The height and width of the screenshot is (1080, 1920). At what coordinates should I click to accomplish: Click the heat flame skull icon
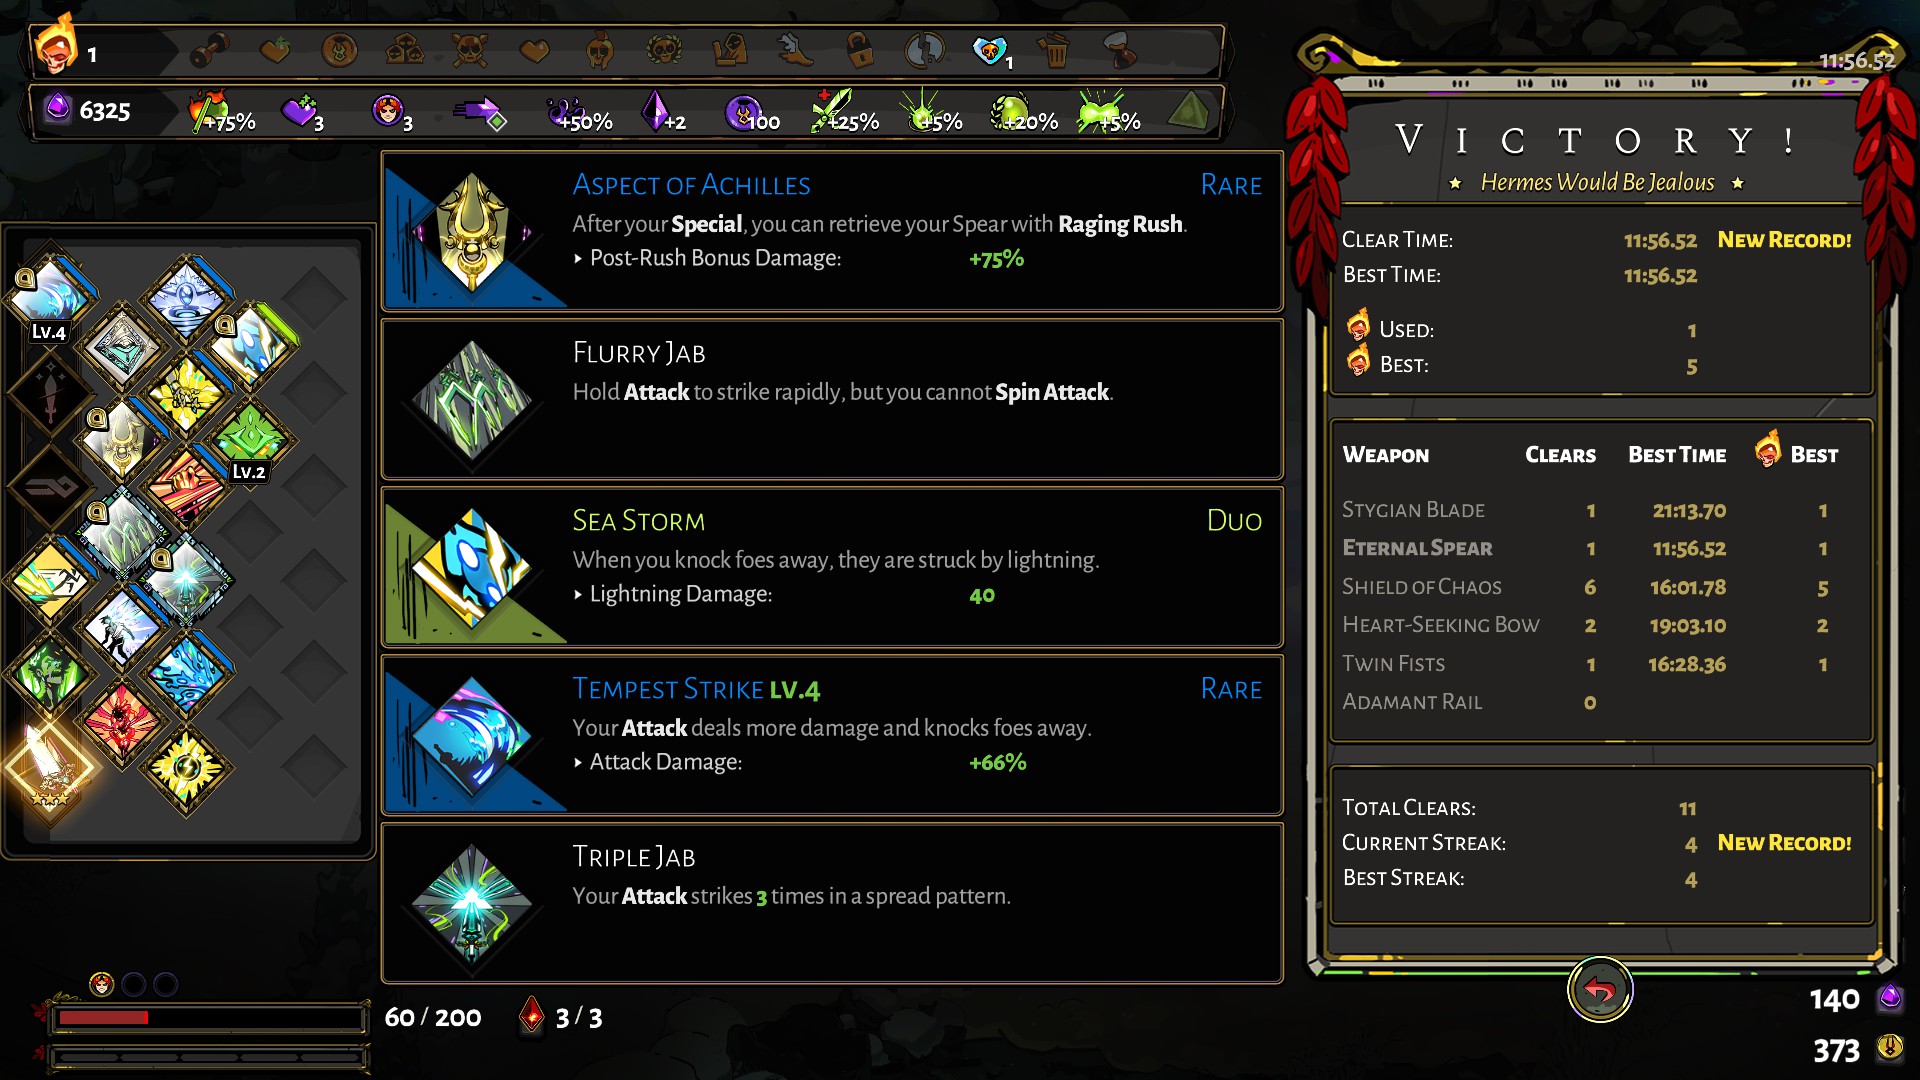[54, 46]
